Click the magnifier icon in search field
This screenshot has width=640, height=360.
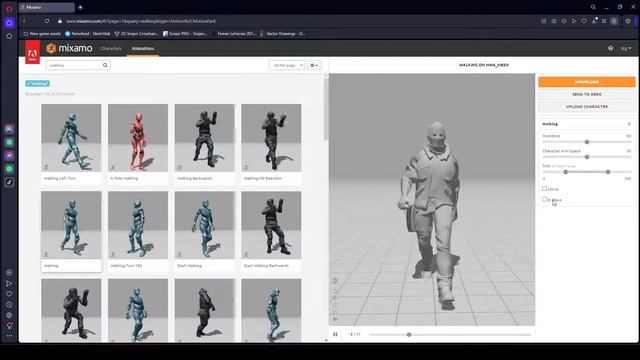[x=105, y=65]
